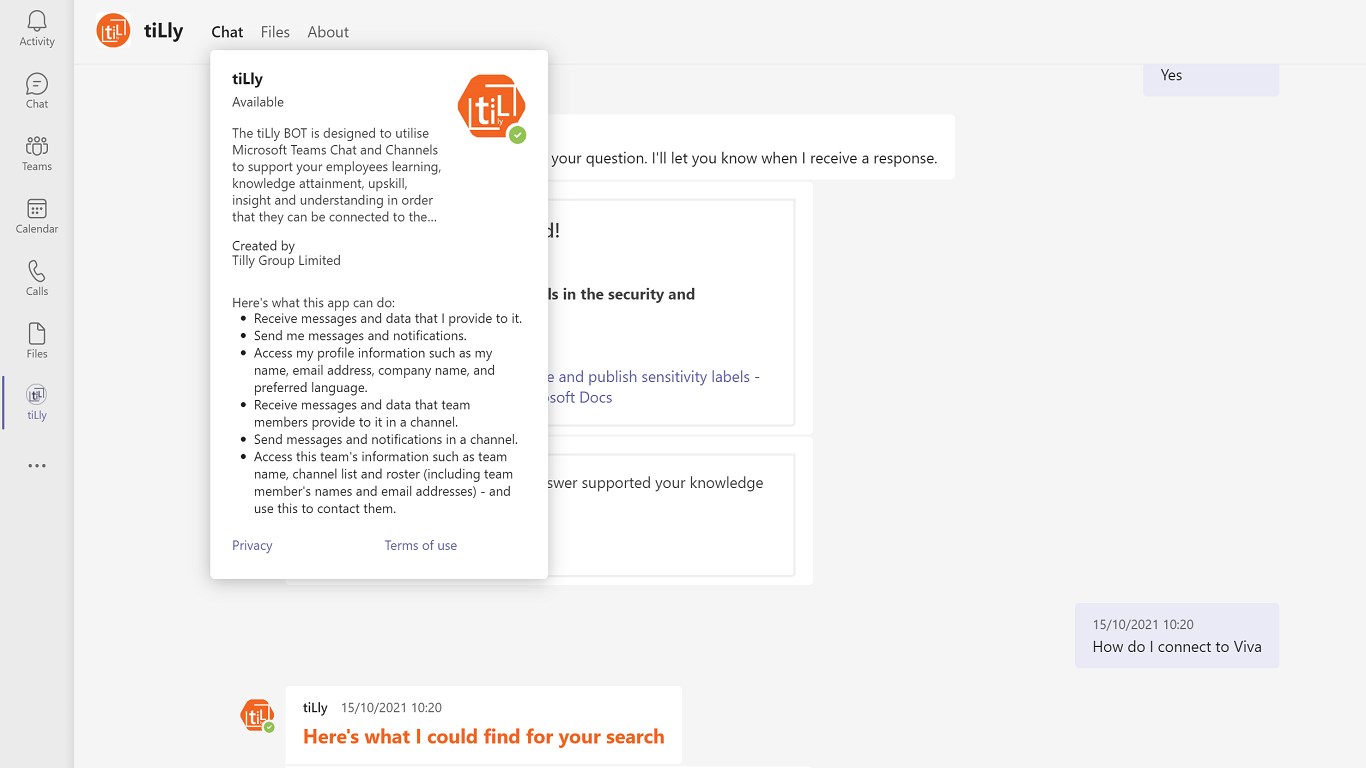Click 'Send messages and notifications in a channel.'
1366x768 pixels.
[386, 440]
